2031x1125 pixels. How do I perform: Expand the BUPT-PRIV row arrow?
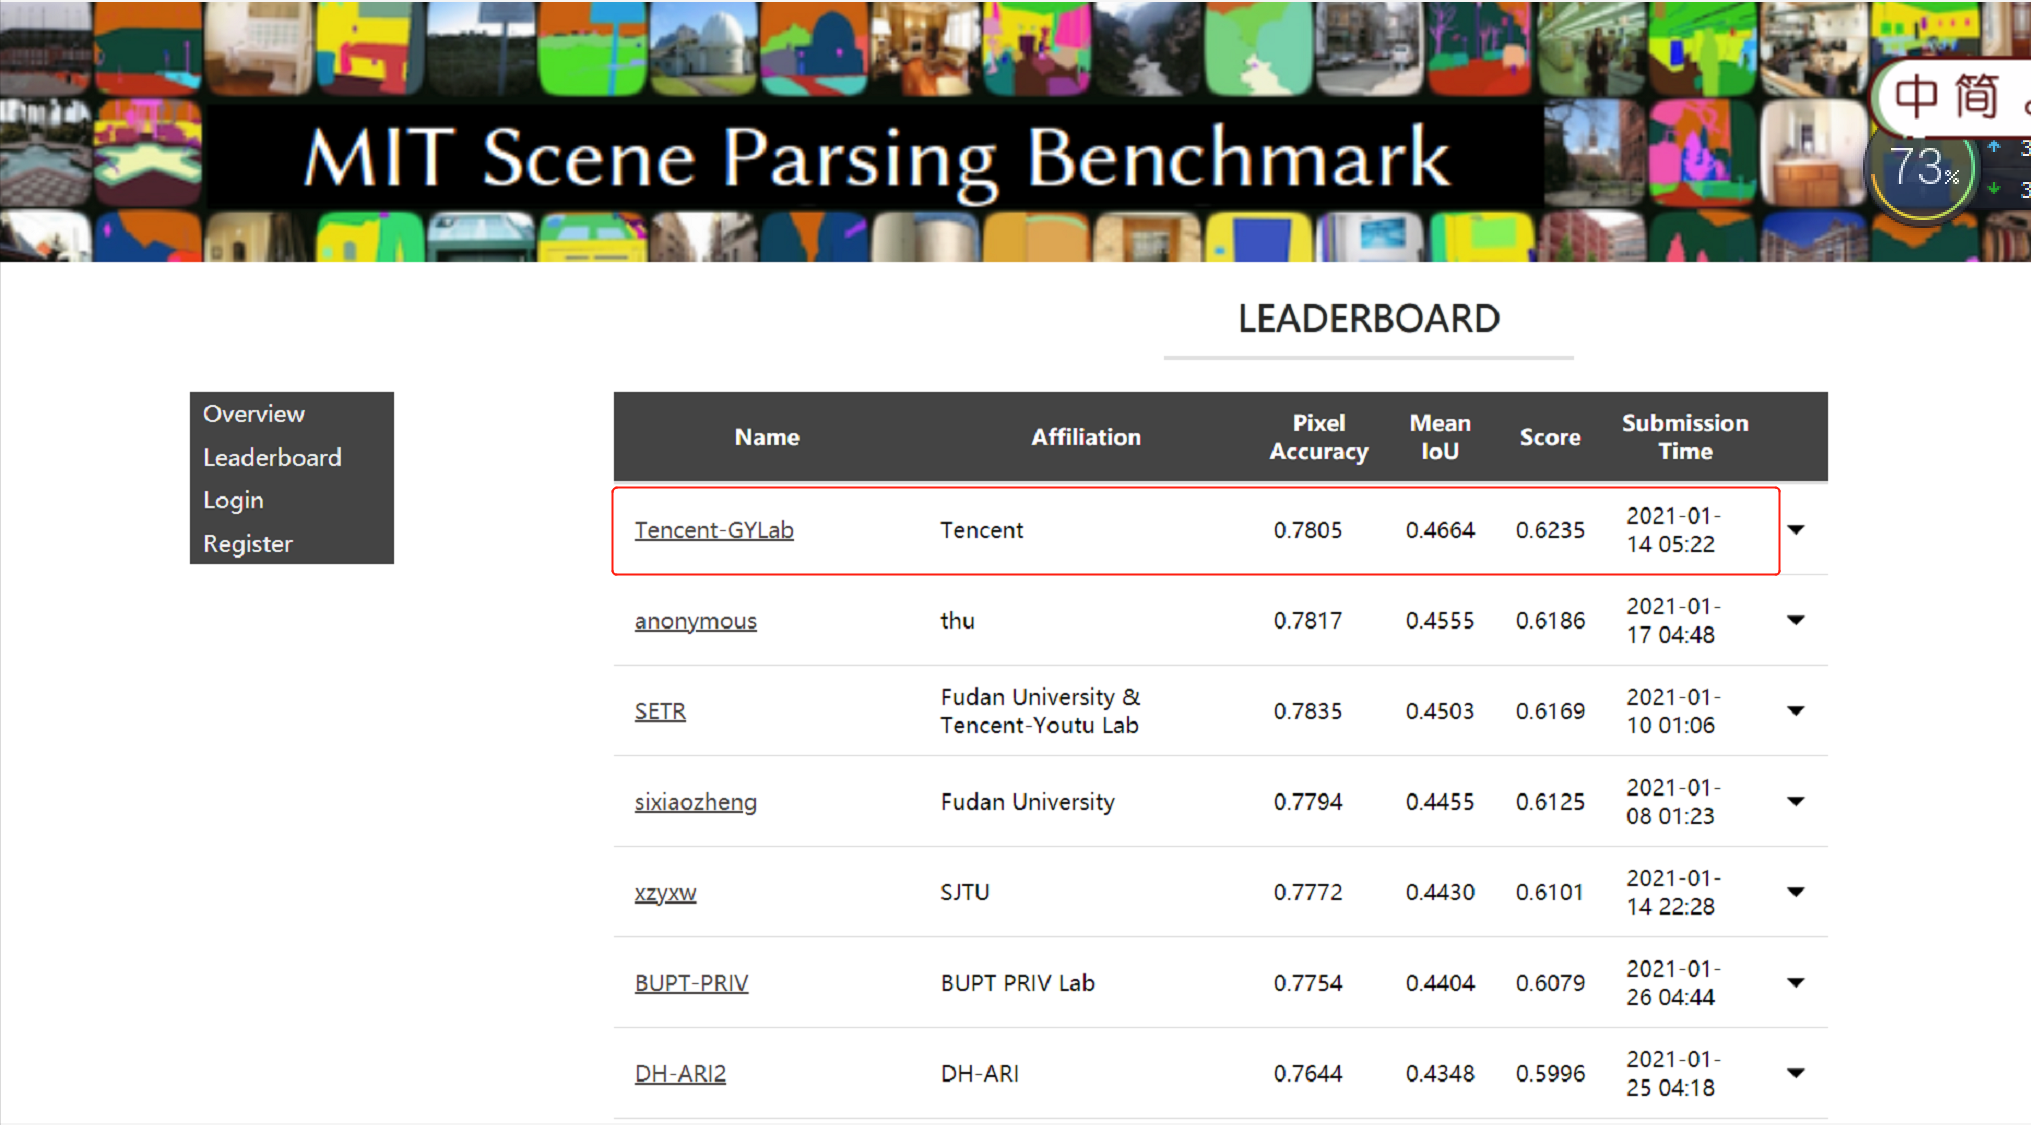(x=1796, y=983)
